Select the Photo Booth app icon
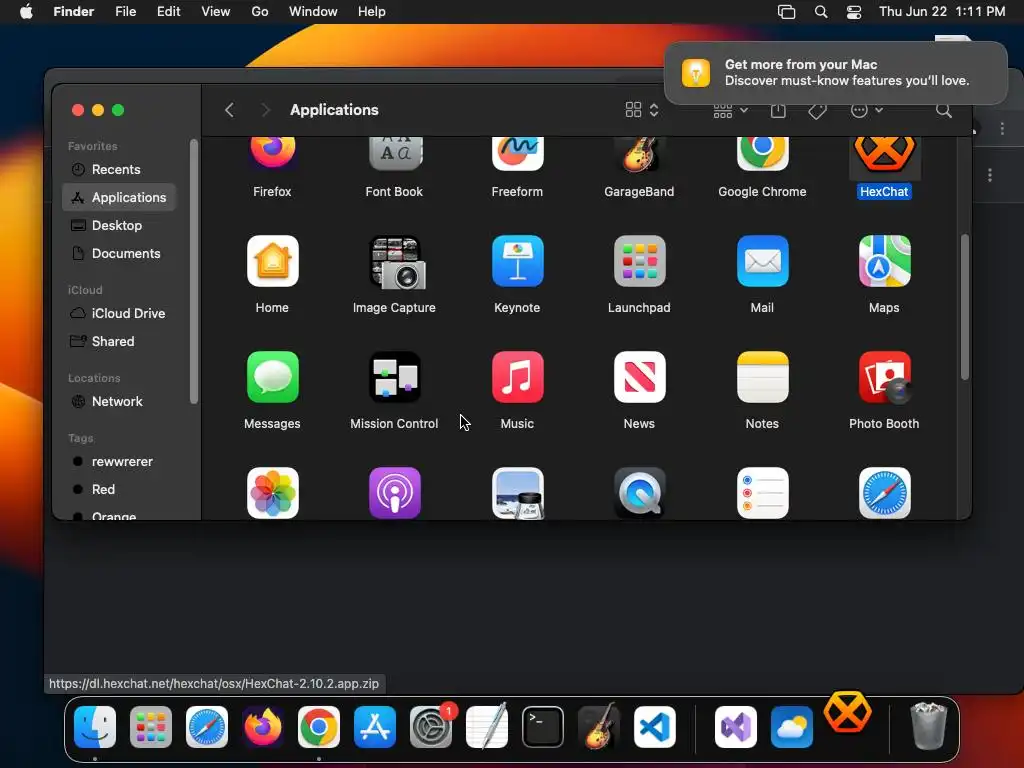The image size is (1024, 768). click(x=884, y=377)
